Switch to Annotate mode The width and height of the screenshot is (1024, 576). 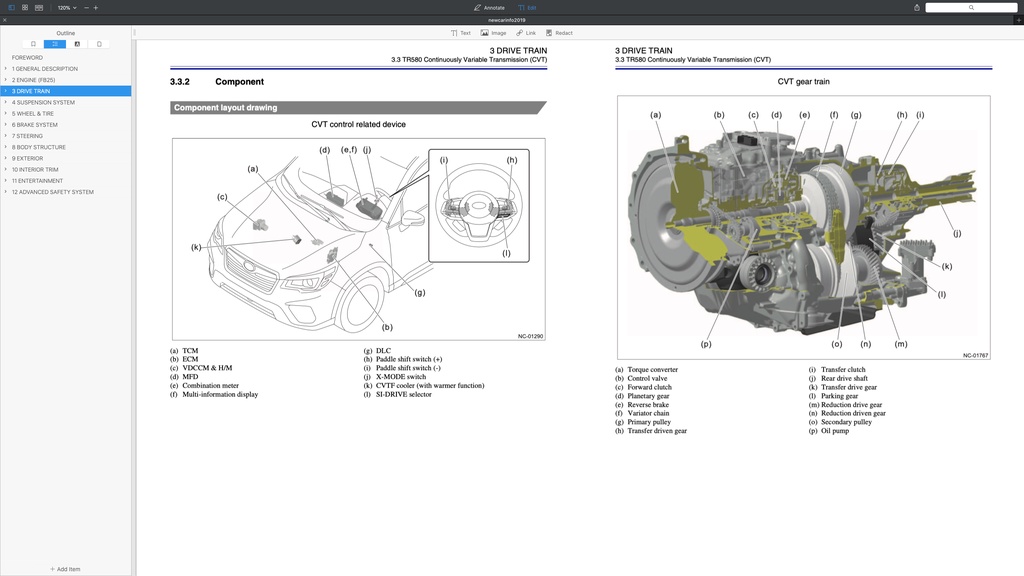pos(489,7)
